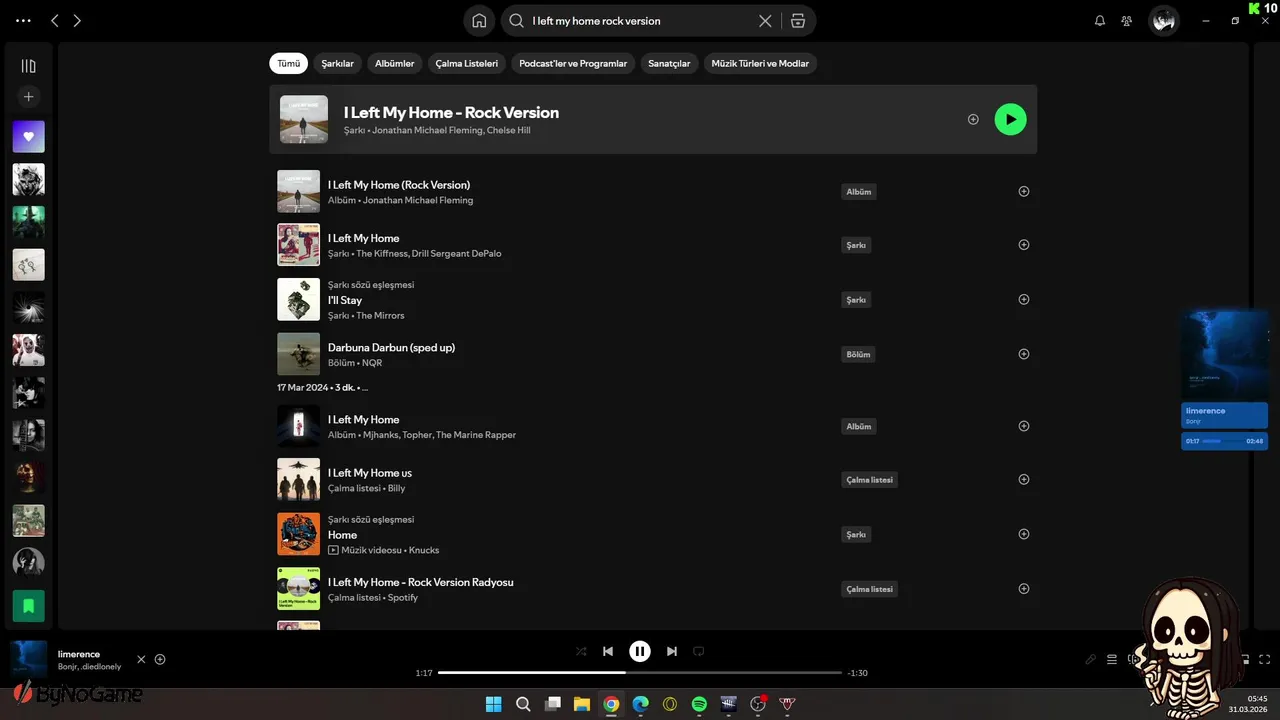Save Home by Knucks

tap(1023, 534)
